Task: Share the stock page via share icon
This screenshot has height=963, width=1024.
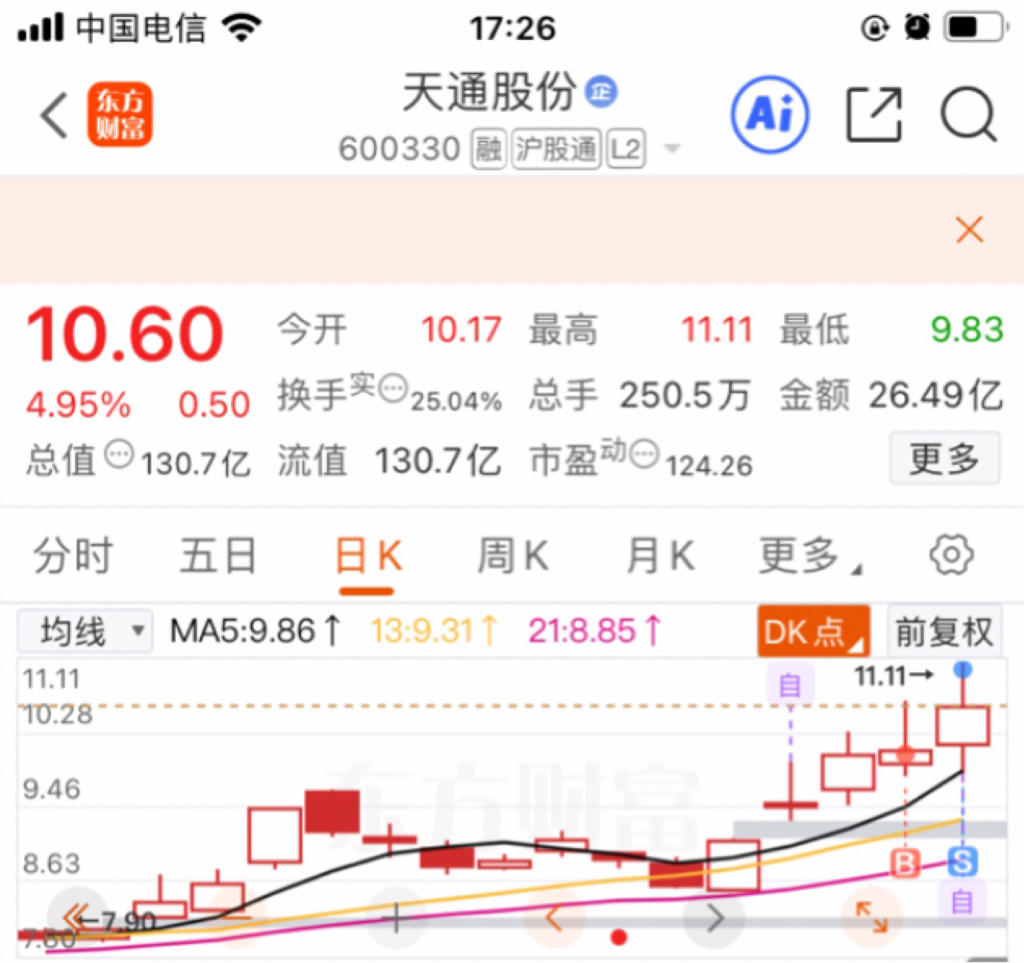Action: (874, 114)
